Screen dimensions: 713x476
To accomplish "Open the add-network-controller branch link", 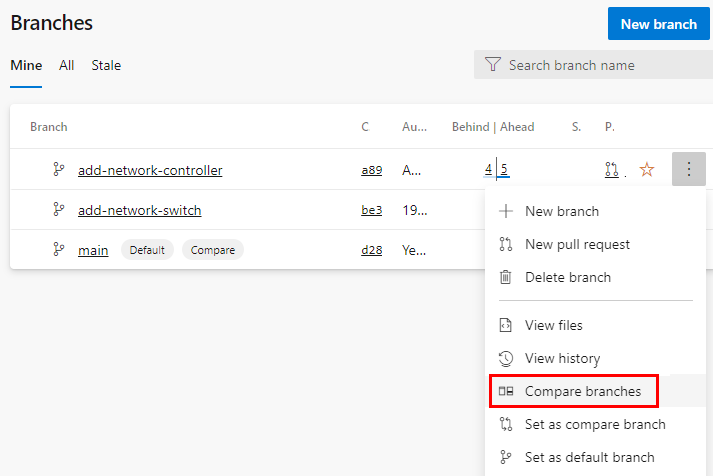I will coord(150,170).
